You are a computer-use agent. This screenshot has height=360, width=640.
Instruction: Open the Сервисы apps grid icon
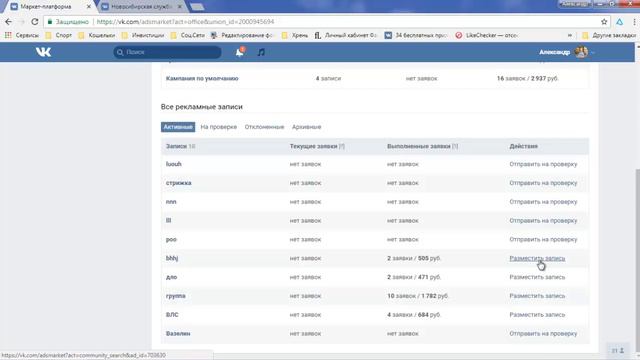pos(8,36)
